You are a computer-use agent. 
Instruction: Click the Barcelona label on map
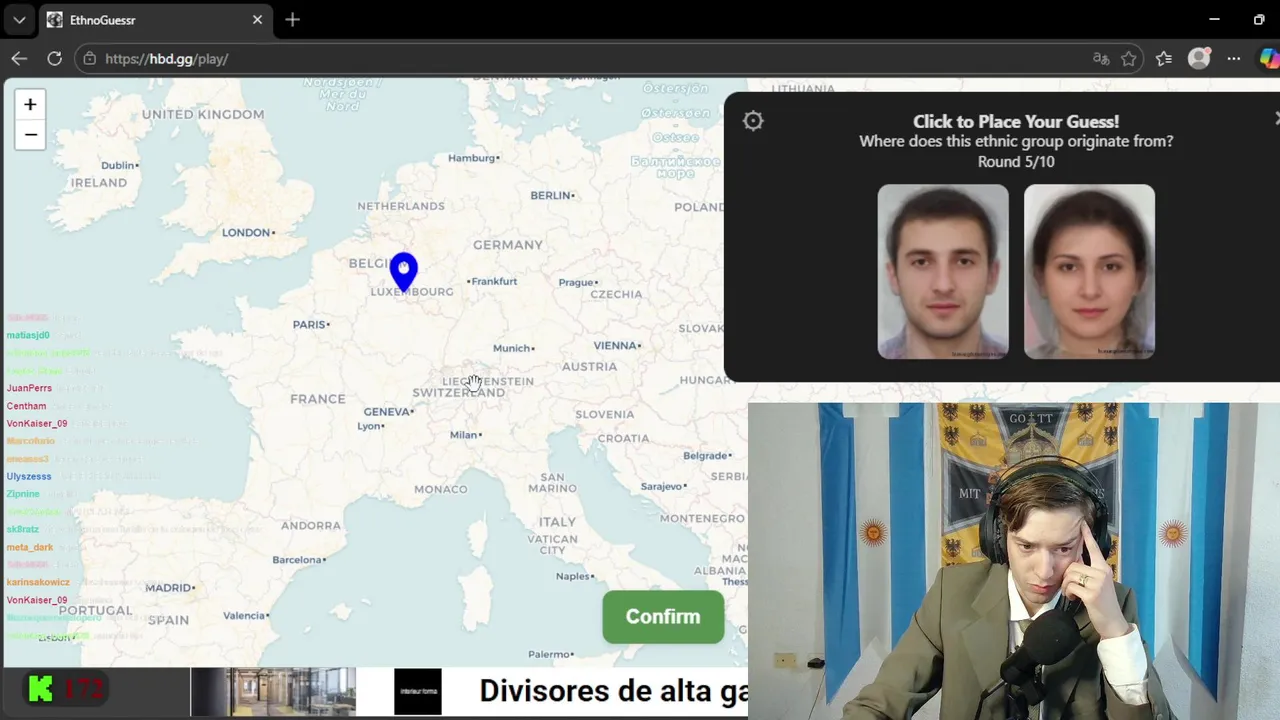pyautogui.click(x=297, y=559)
